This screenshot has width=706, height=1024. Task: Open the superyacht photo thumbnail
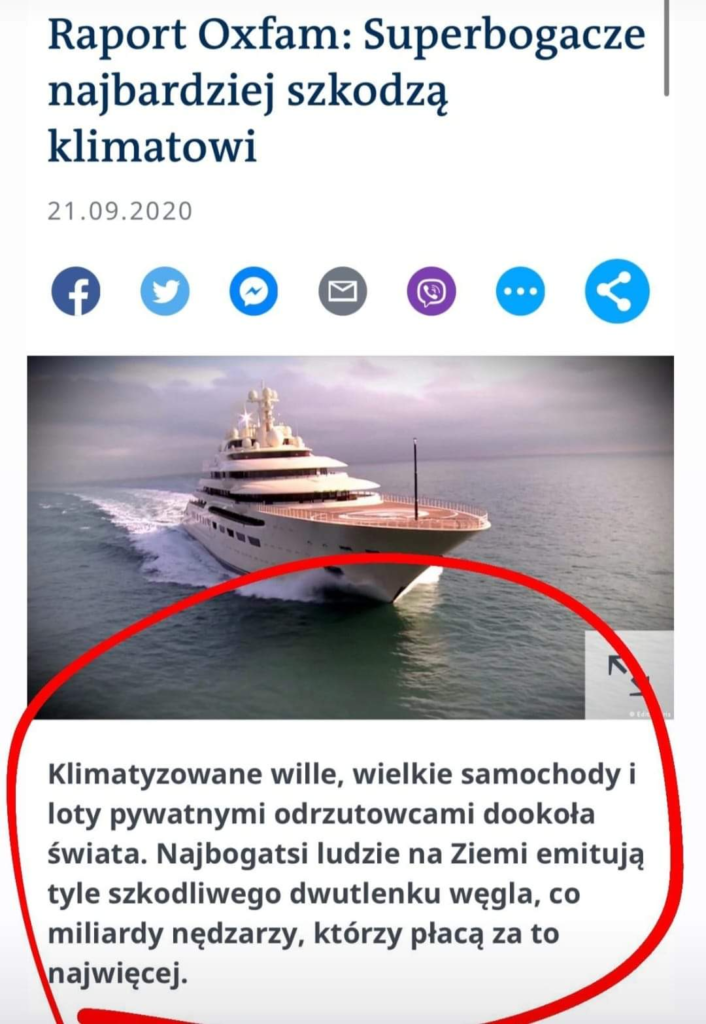[x=350, y=537]
